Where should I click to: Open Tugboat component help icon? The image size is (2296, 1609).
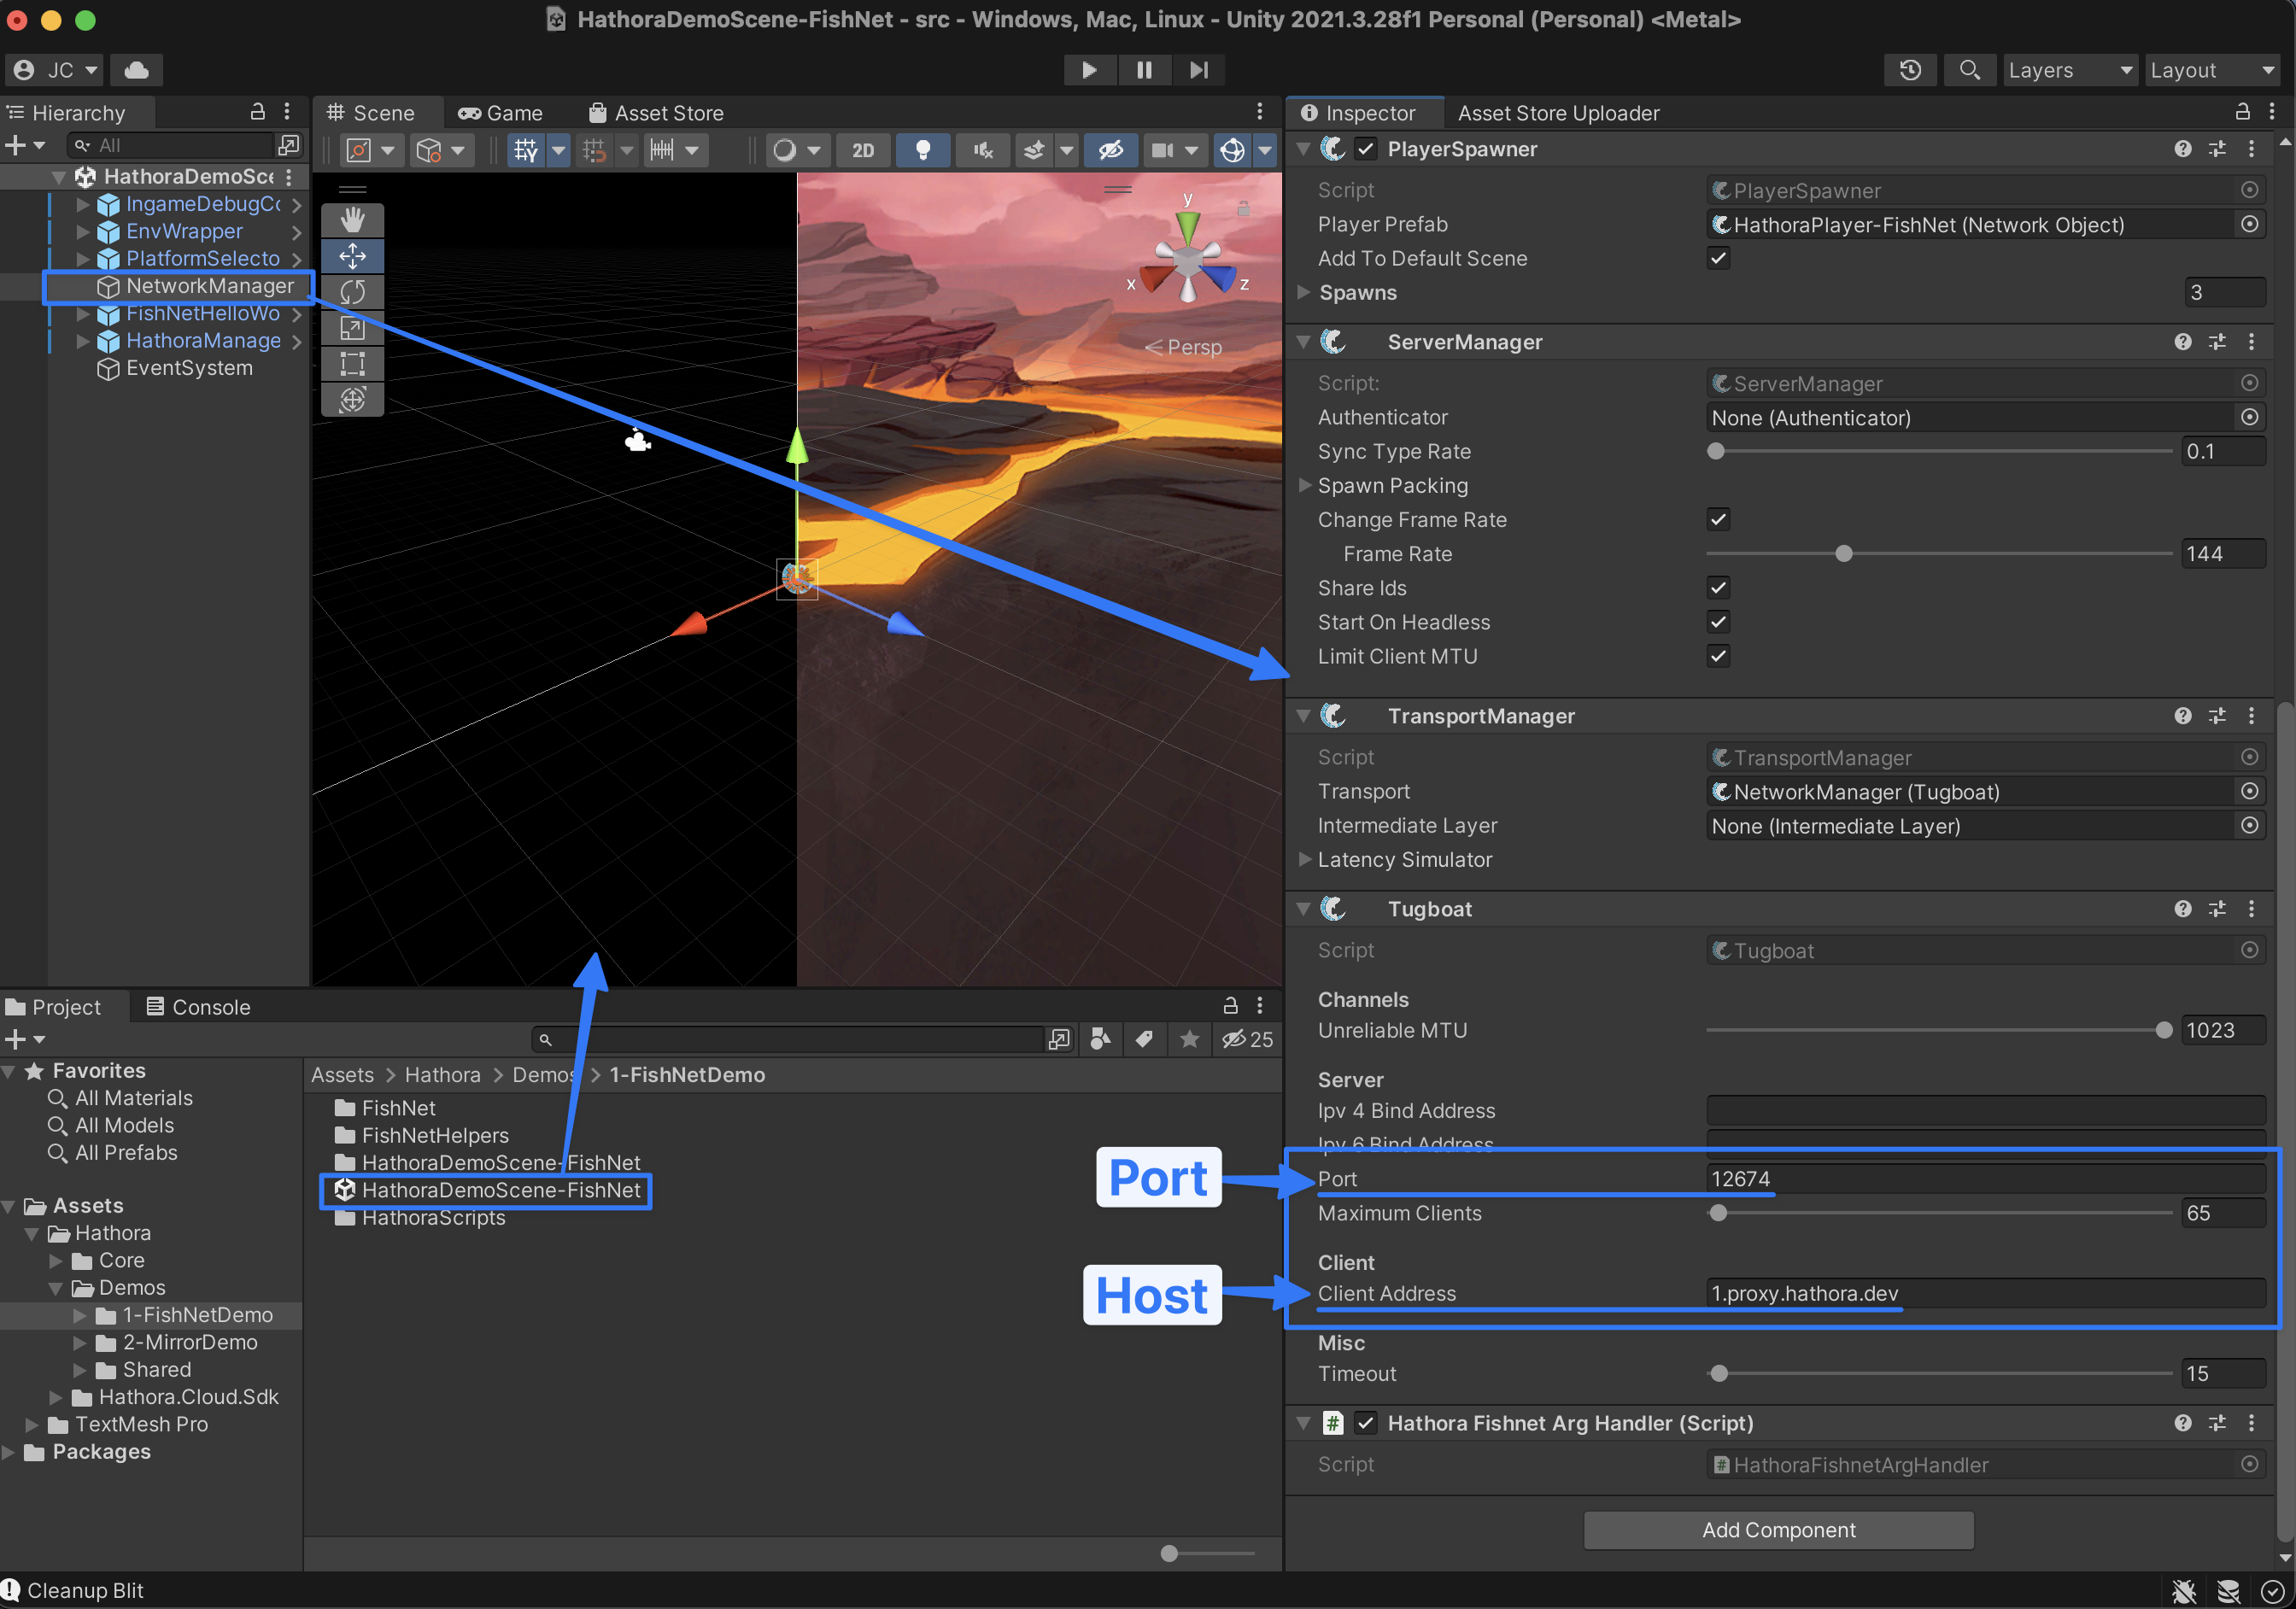pyautogui.click(x=2183, y=909)
